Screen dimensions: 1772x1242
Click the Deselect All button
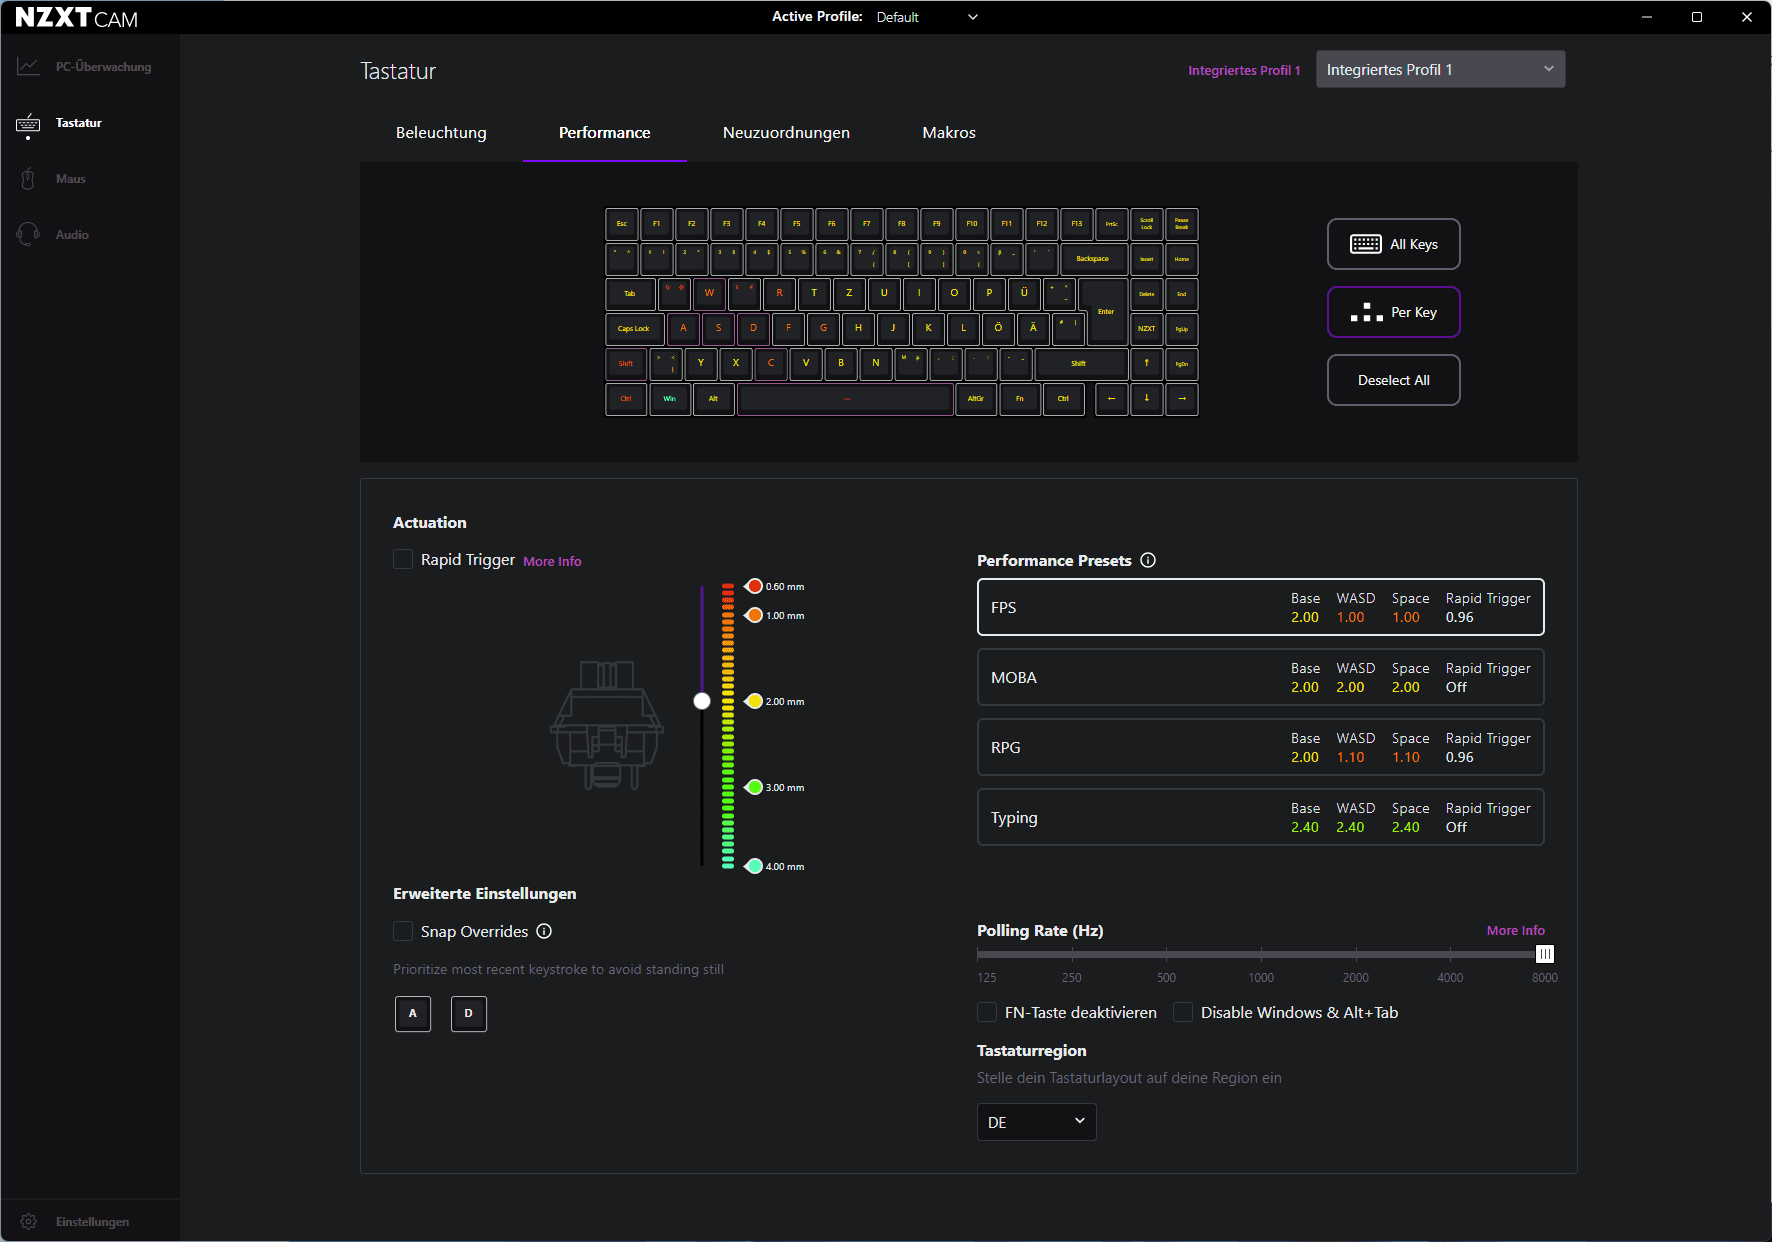(1393, 380)
